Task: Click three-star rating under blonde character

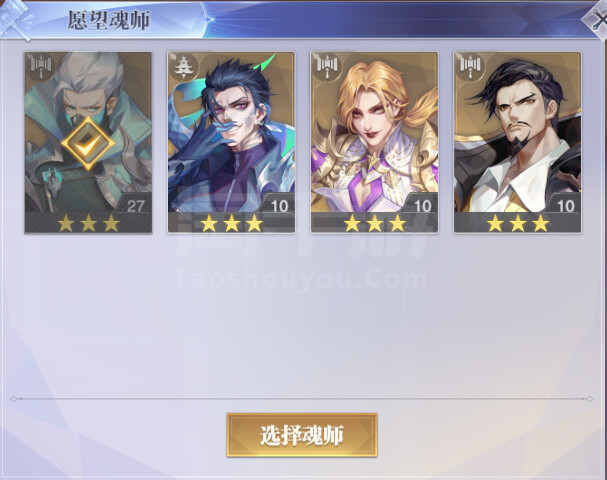Action: click(x=374, y=223)
